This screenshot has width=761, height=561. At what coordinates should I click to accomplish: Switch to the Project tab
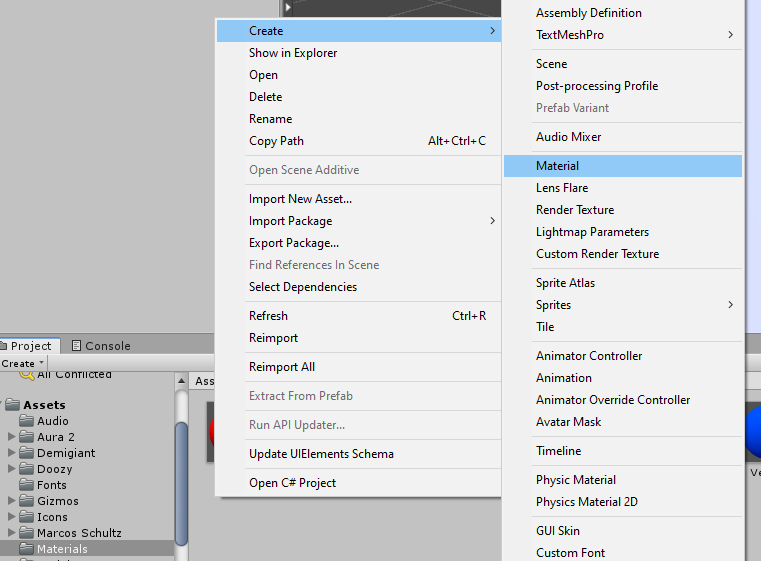[x=29, y=346]
